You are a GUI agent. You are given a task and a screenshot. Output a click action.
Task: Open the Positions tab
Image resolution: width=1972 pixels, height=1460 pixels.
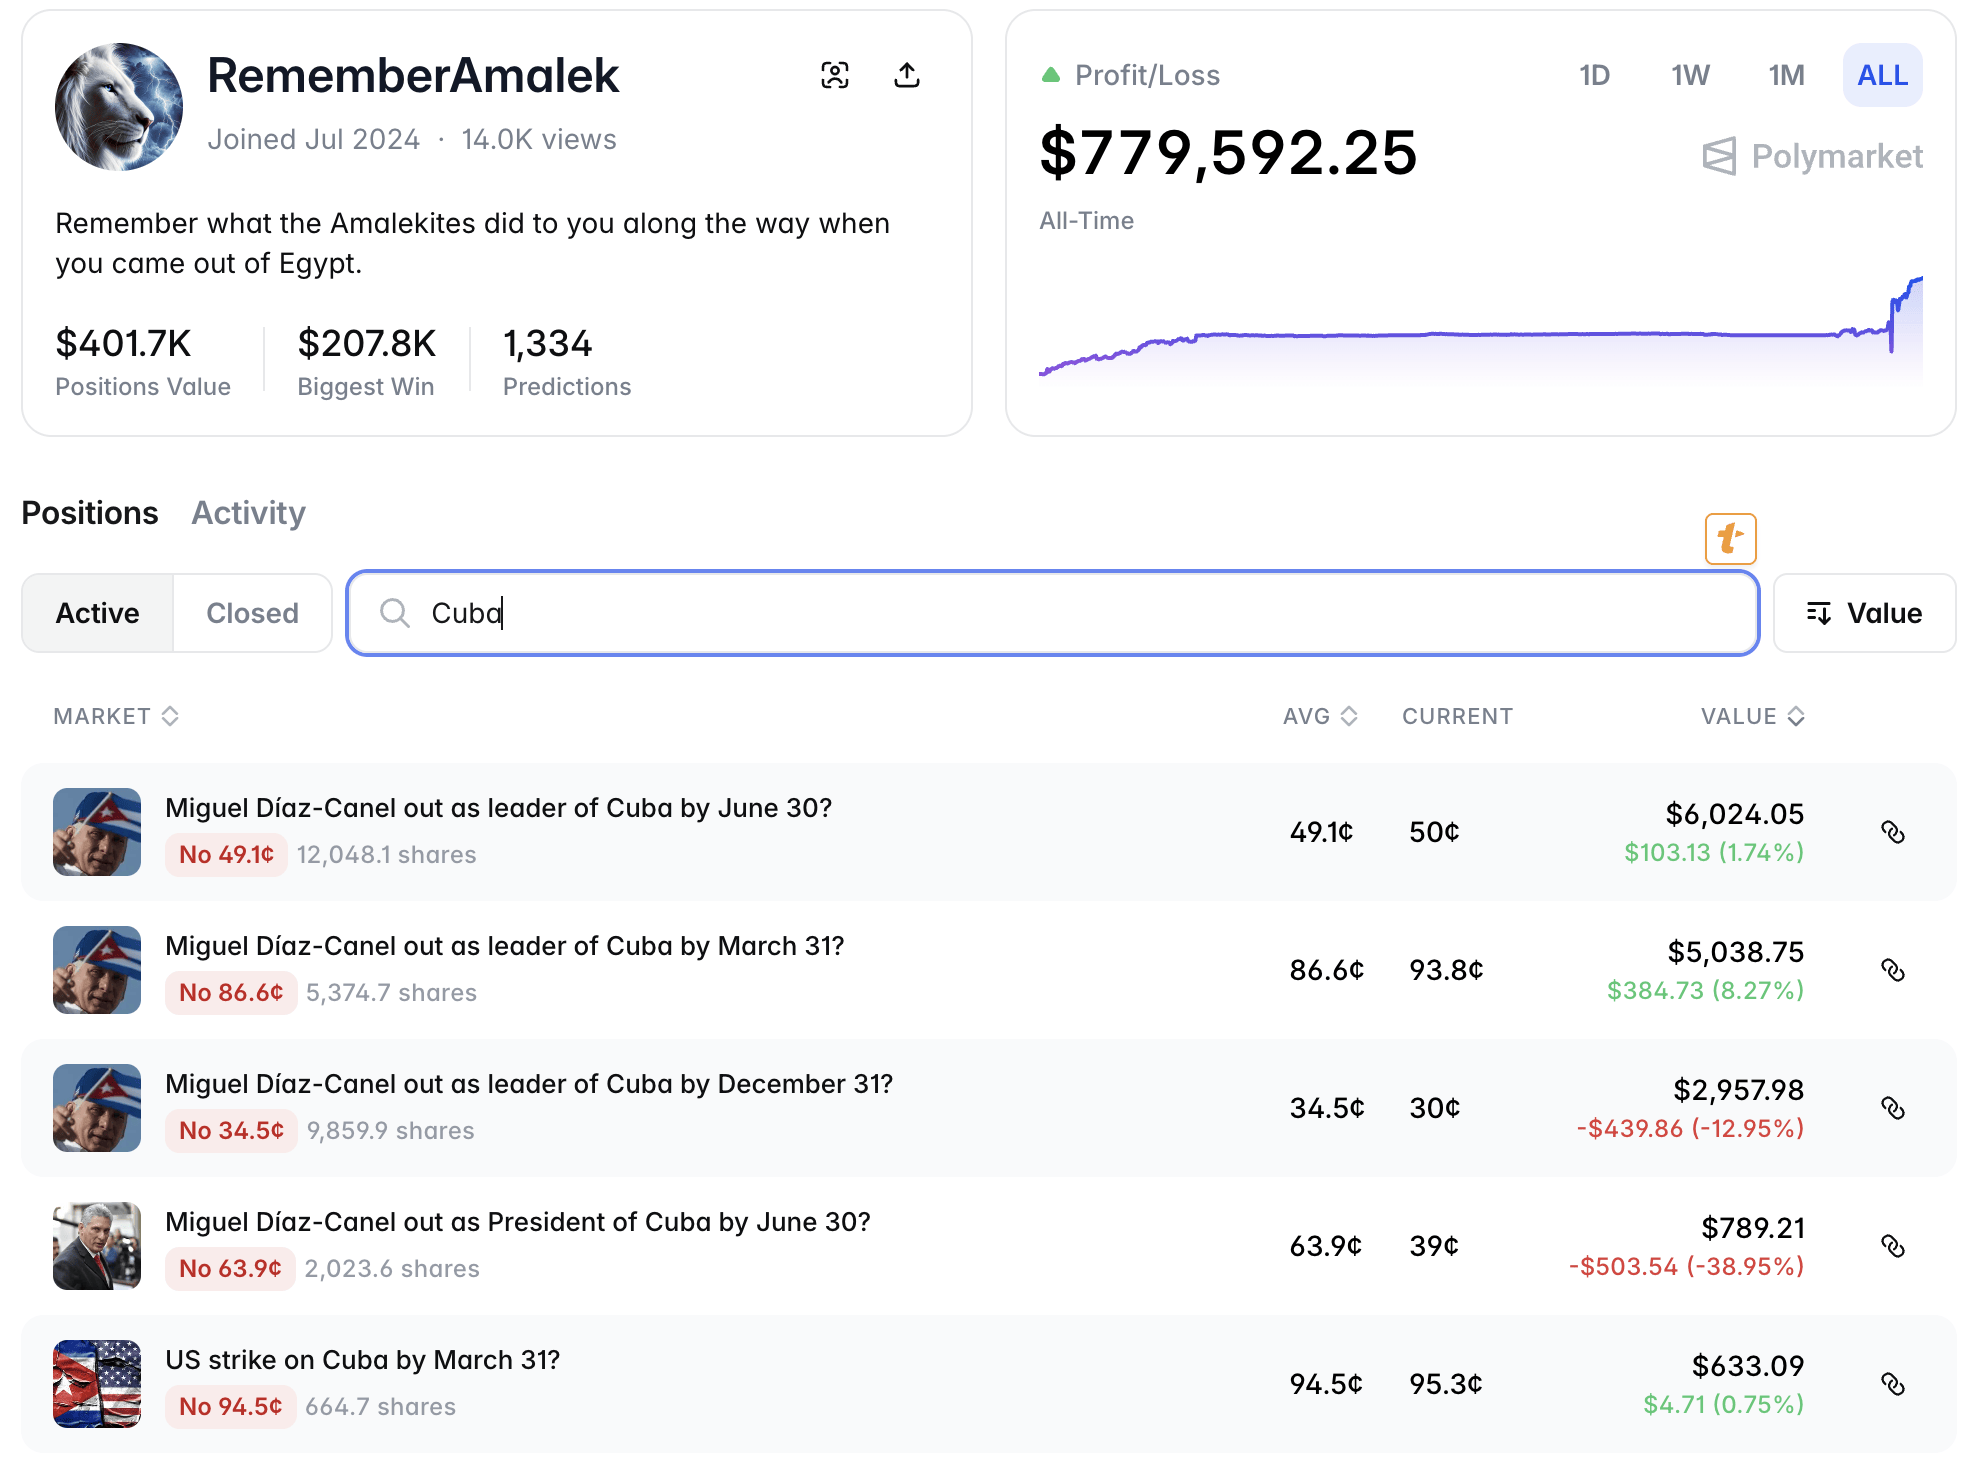tap(90, 513)
